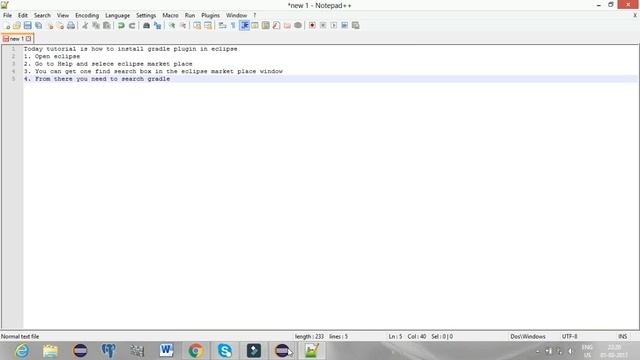Click the Zoom Out toolbar icon
The image size is (640, 360).
(x=183, y=26)
